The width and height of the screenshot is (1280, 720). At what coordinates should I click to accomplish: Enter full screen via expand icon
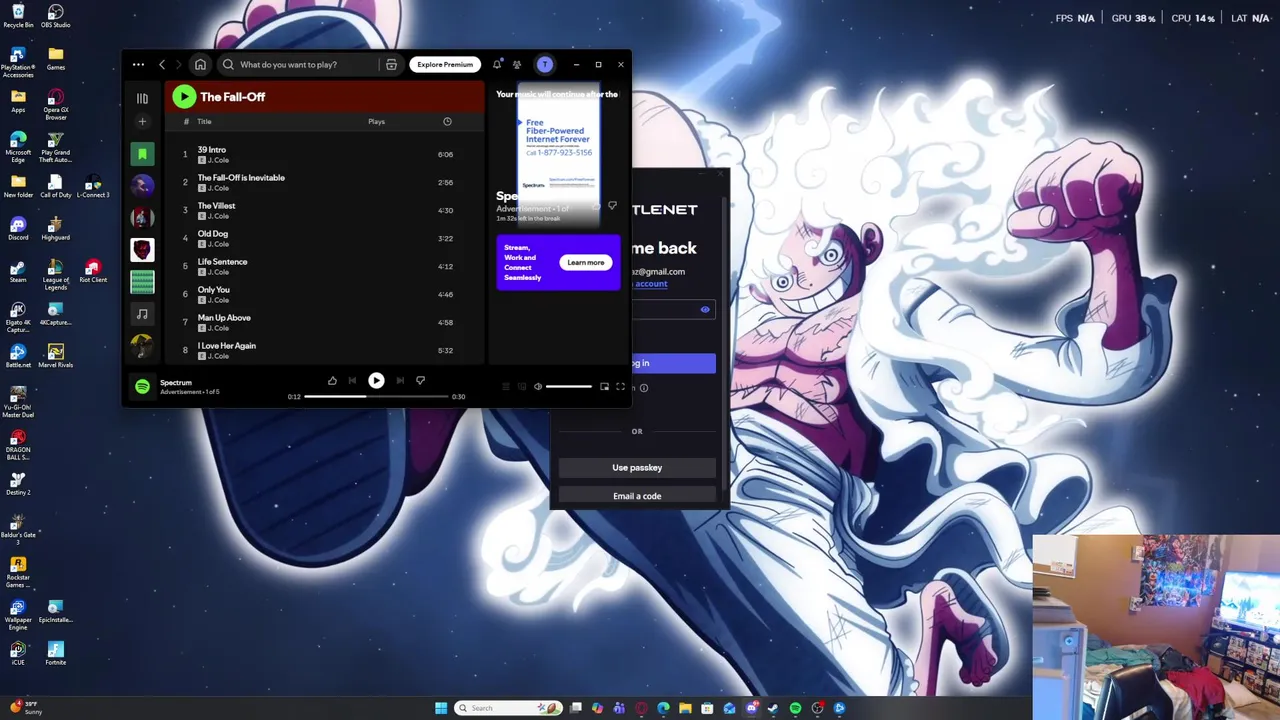tap(620, 386)
